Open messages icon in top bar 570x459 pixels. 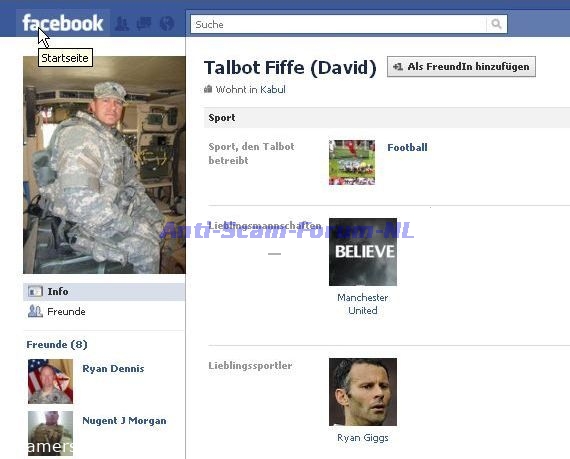(144, 23)
